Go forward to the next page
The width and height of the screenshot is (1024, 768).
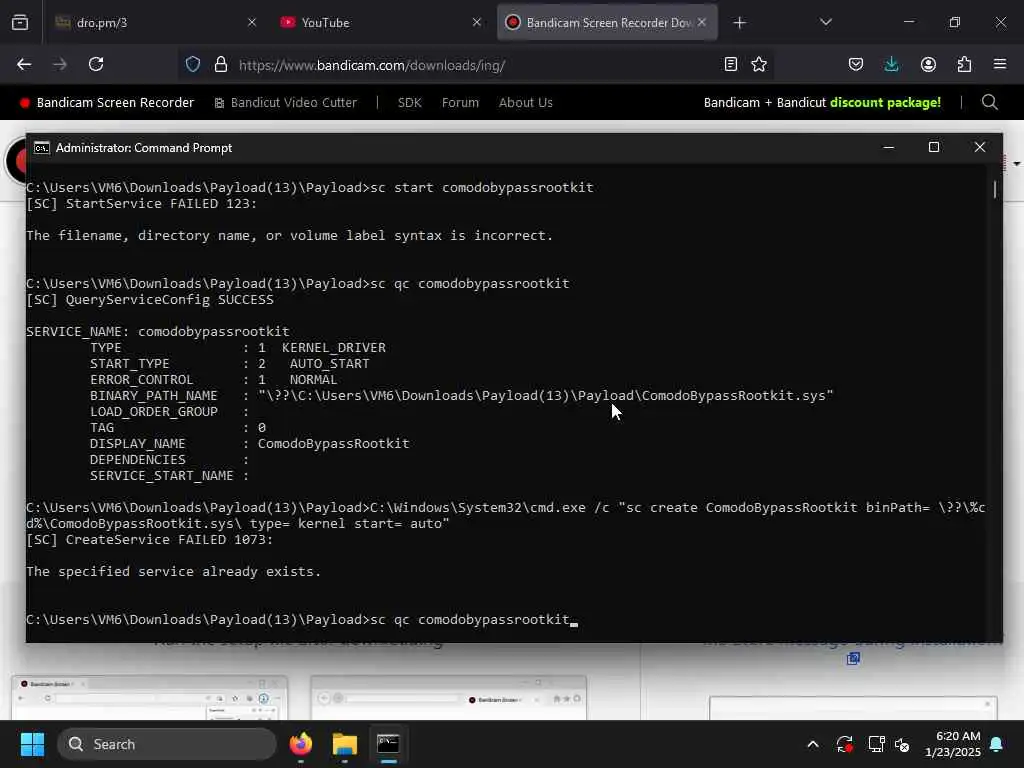click(x=60, y=65)
